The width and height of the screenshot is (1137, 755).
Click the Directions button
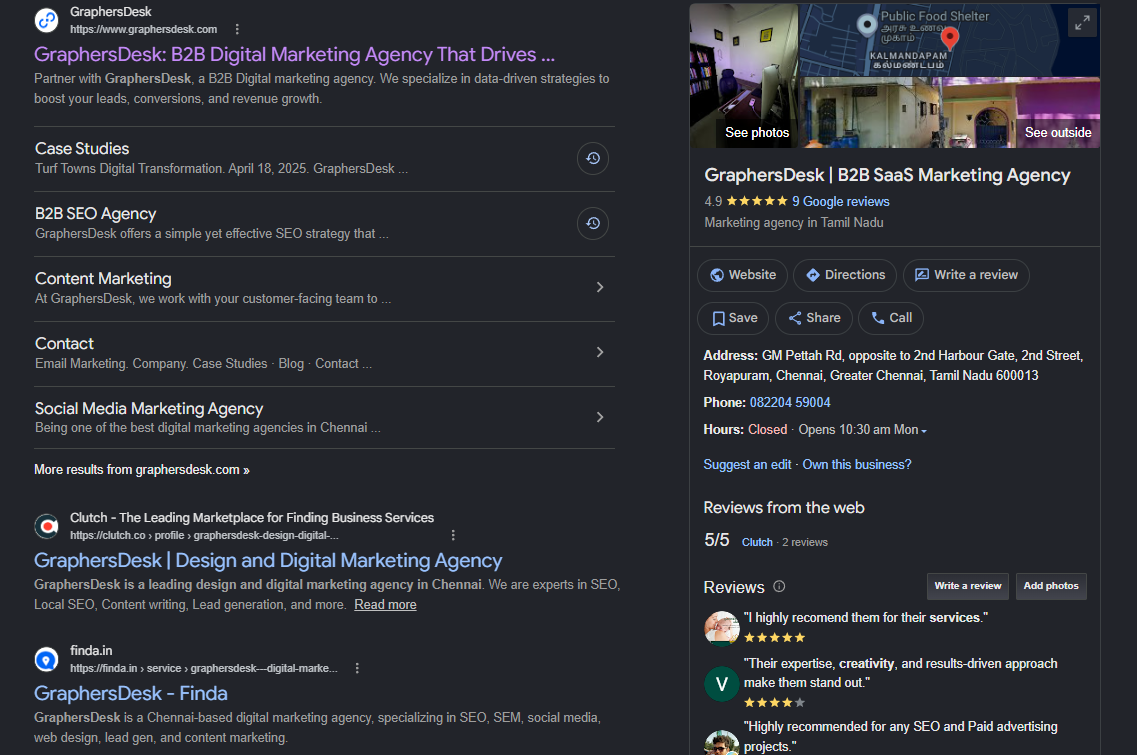click(x=845, y=276)
